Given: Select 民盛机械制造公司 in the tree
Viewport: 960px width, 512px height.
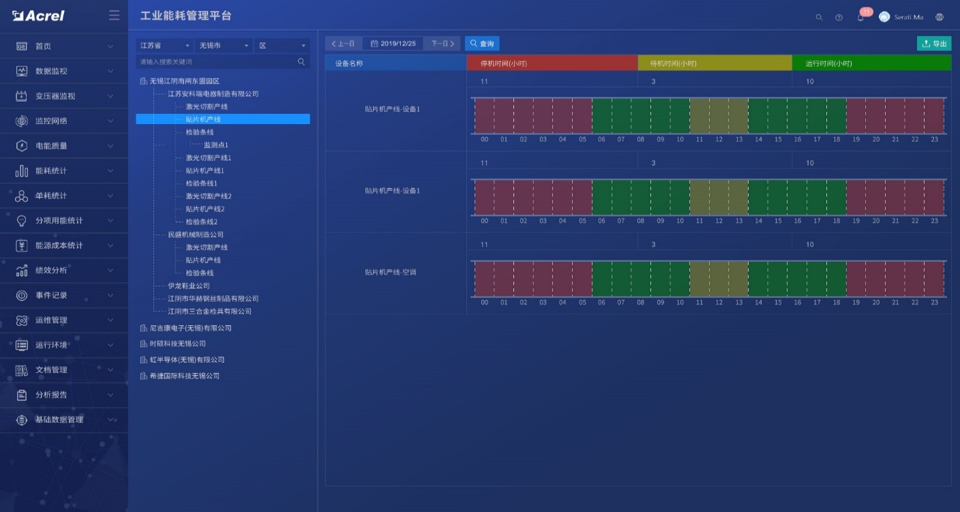Looking at the screenshot, I should click(195, 235).
